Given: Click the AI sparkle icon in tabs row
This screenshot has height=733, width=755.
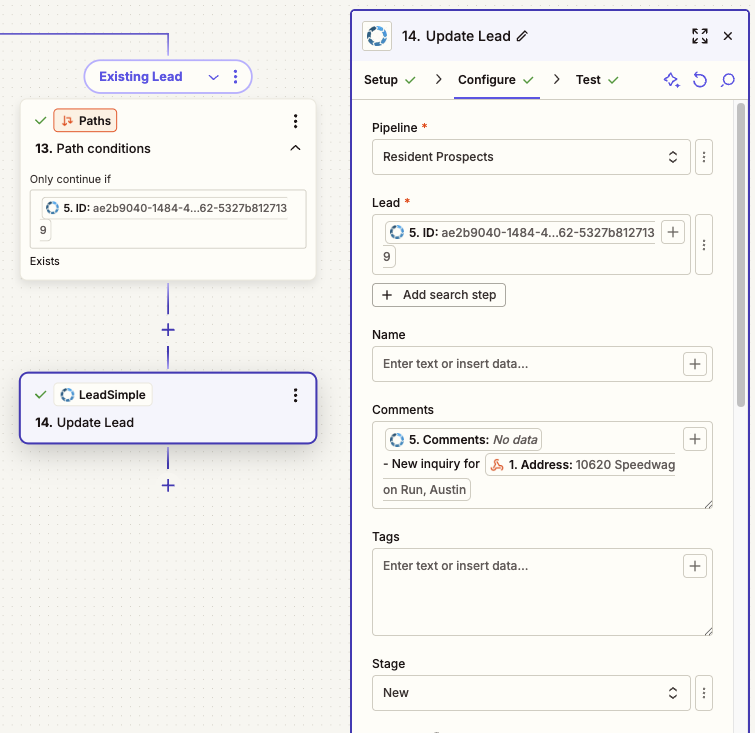Looking at the screenshot, I should tap(671, 80).
